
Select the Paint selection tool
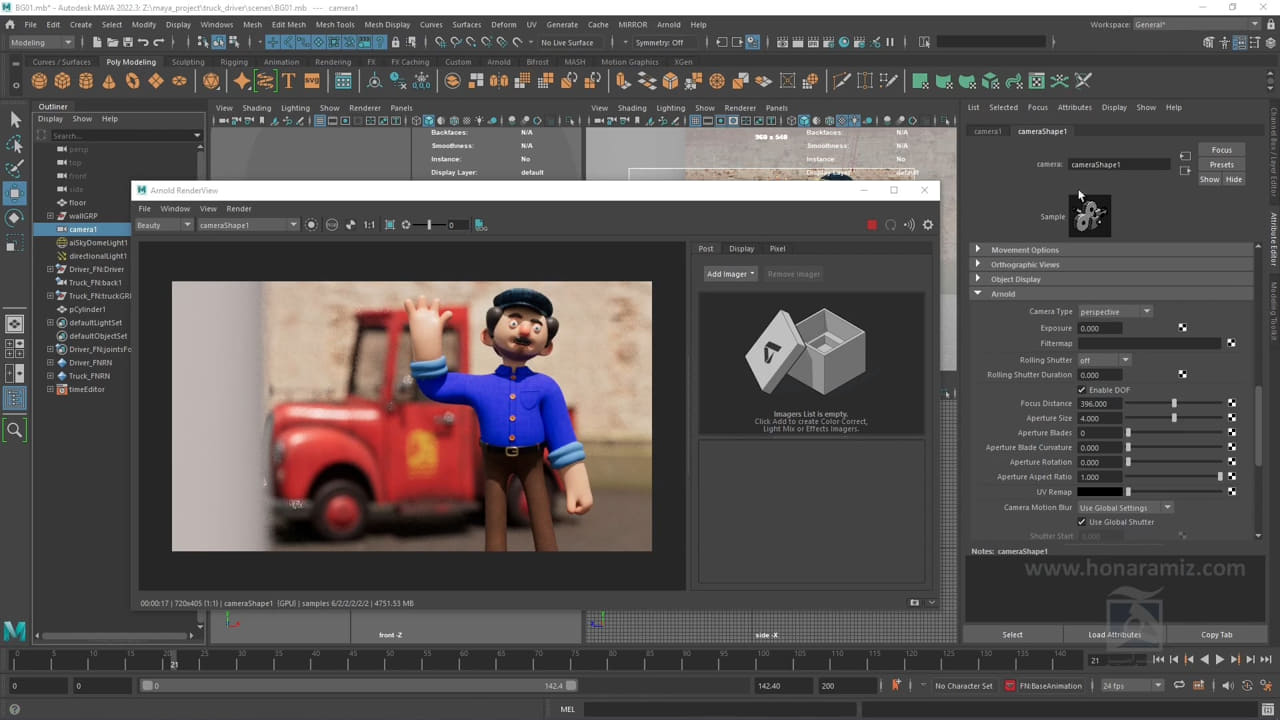point(15,169)
